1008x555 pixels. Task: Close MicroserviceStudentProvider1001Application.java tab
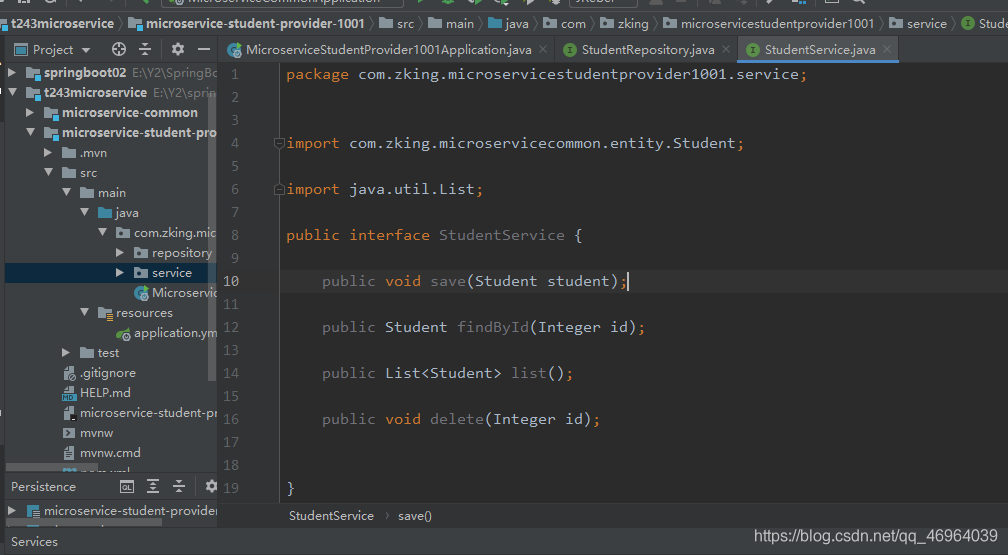click(543, 49)
